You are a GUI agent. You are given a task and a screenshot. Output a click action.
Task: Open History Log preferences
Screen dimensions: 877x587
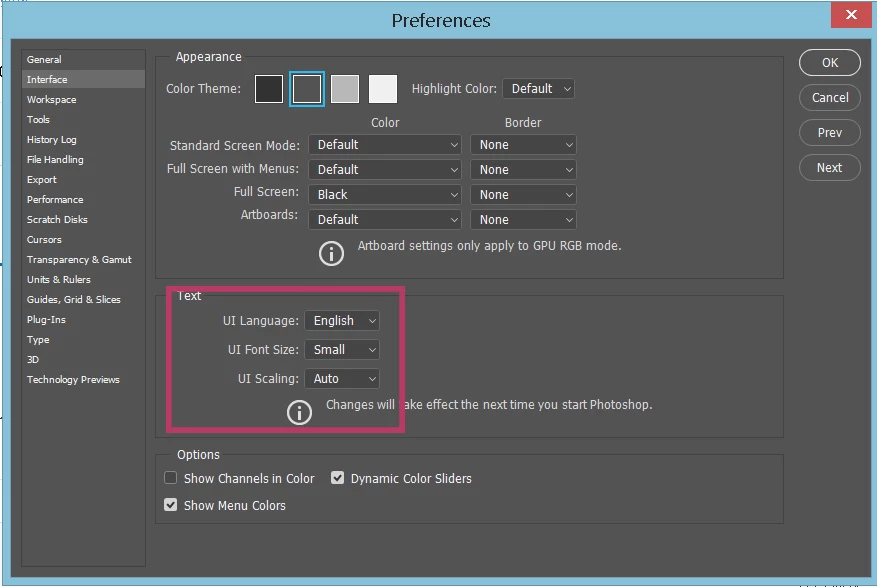pyautogui.click(x=83, y=140)
